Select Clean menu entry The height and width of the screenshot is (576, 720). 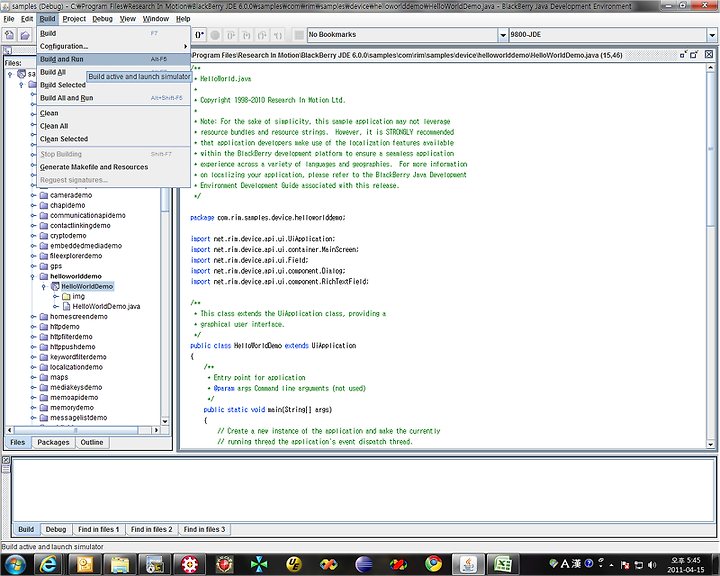click(x=113, y=113)
